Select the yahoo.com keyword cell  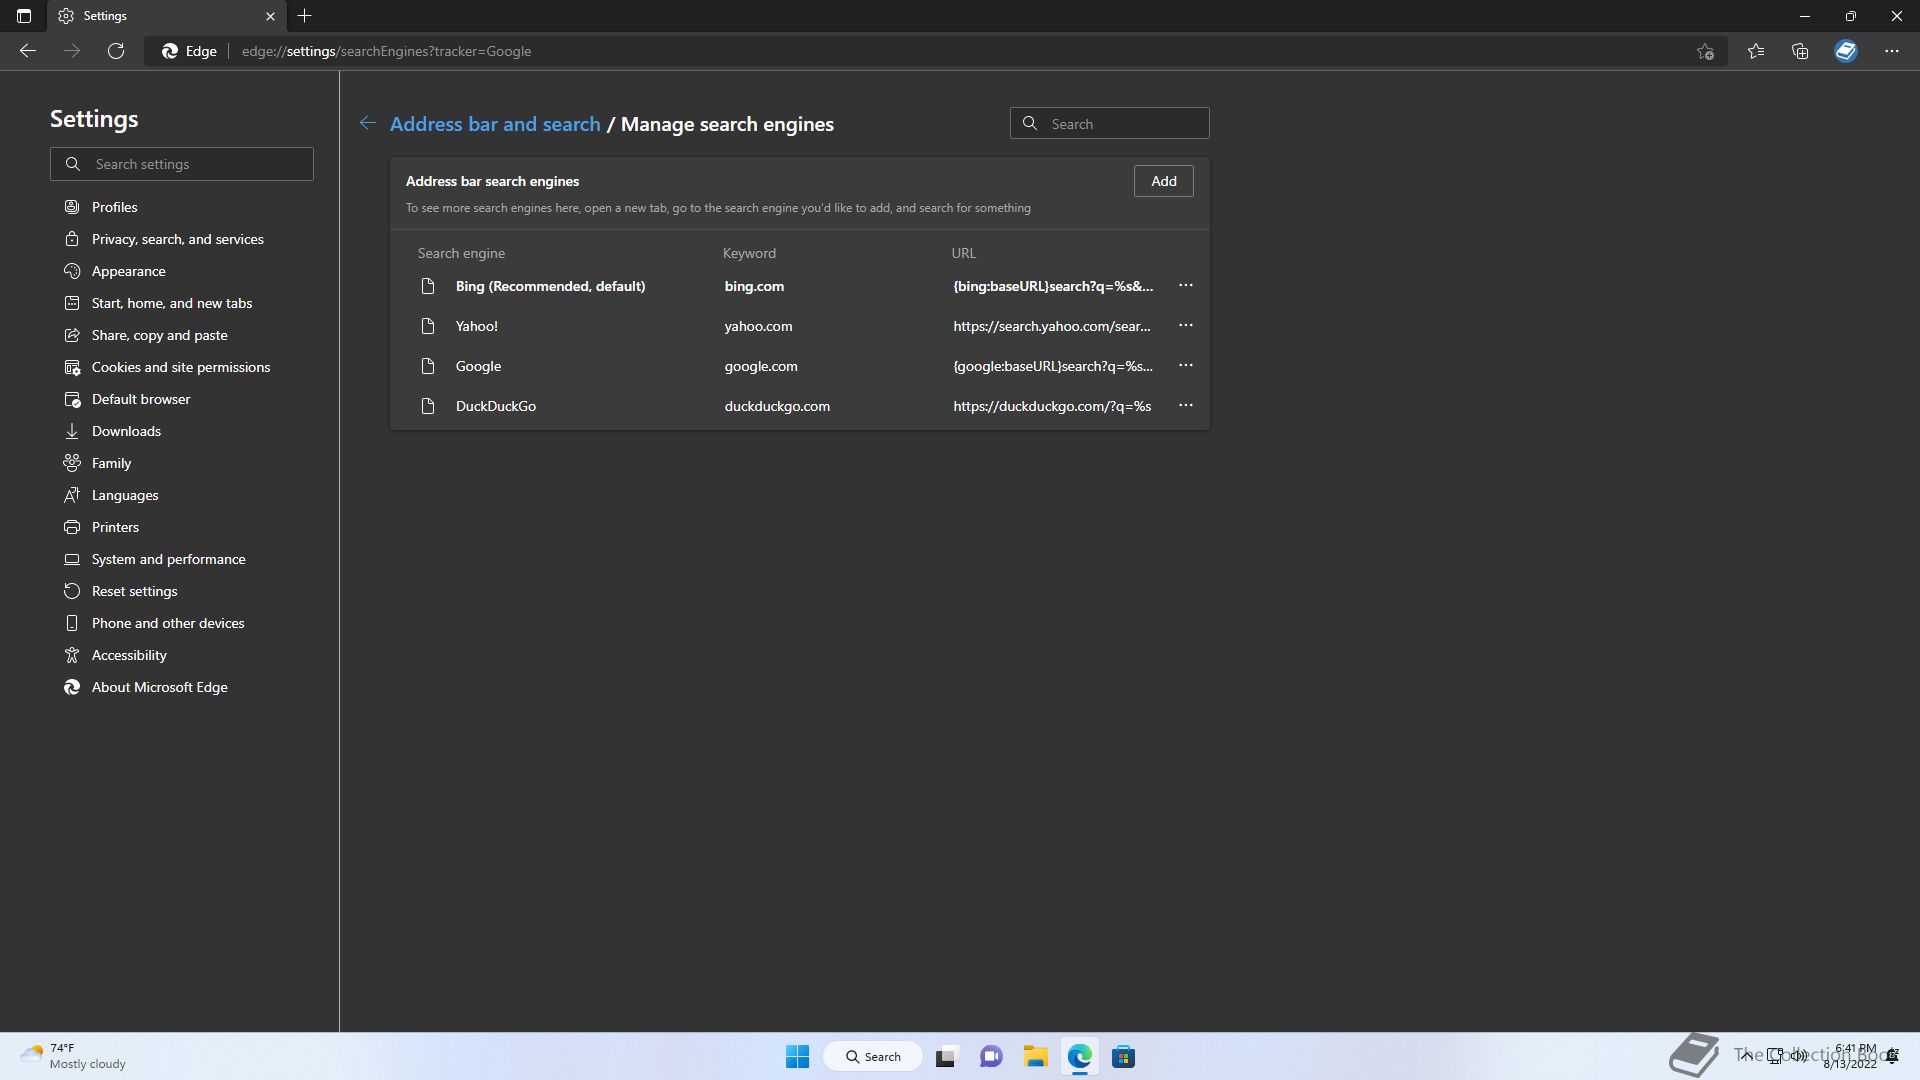[x=758, y=326]
